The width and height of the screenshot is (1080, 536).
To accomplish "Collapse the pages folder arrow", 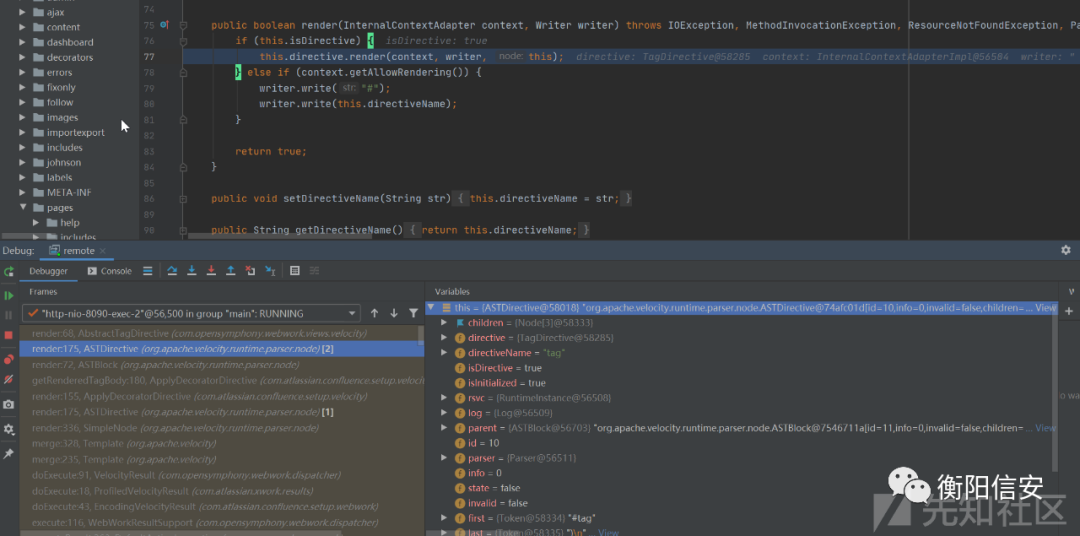I will pos(22,207).
